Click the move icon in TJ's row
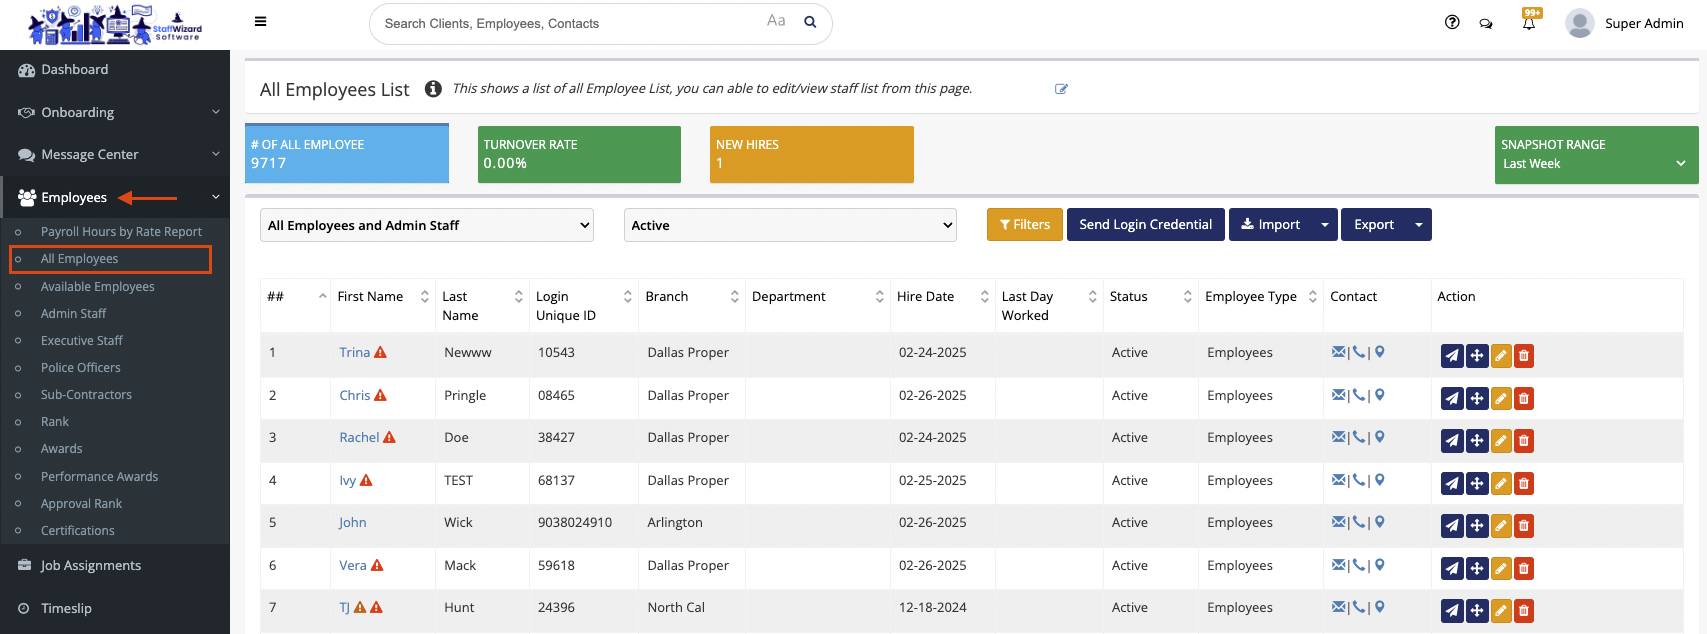Screen dimensions: 1707x634 click(x=1477, y=611)
